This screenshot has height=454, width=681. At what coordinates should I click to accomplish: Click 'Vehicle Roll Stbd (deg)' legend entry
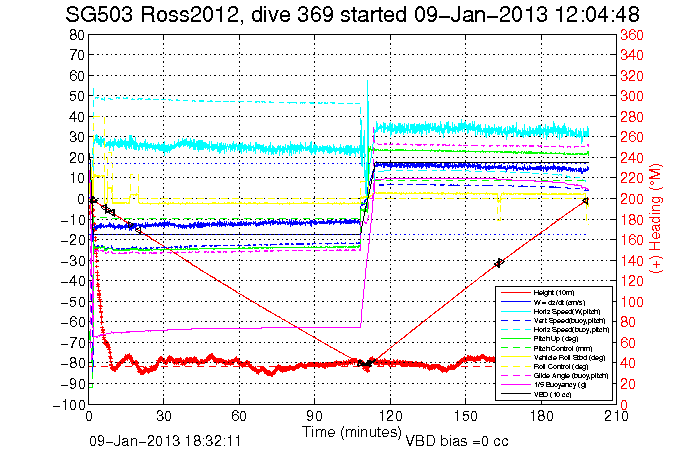pyautogui.click(x=569, y=358)
